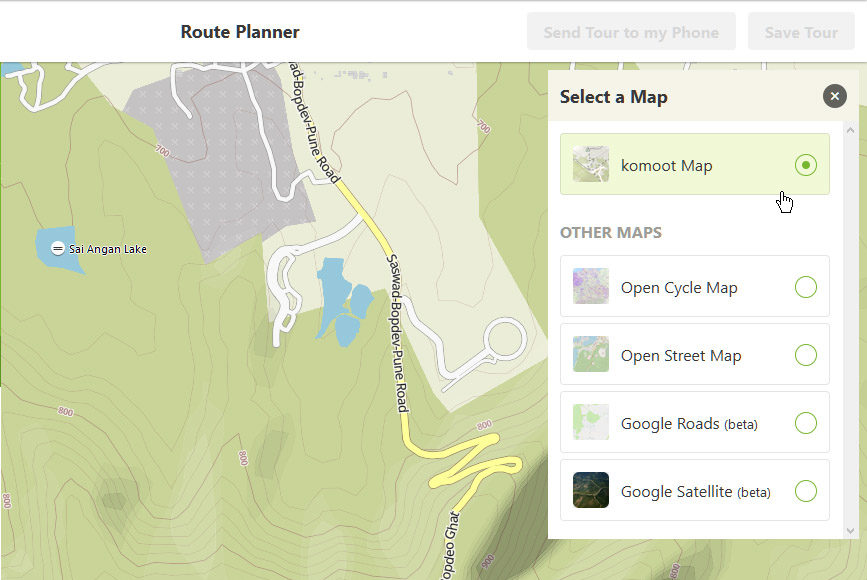Select the Open Cycle Map radio button
Viewport: 867px width, 580px height.
point(806,288)
